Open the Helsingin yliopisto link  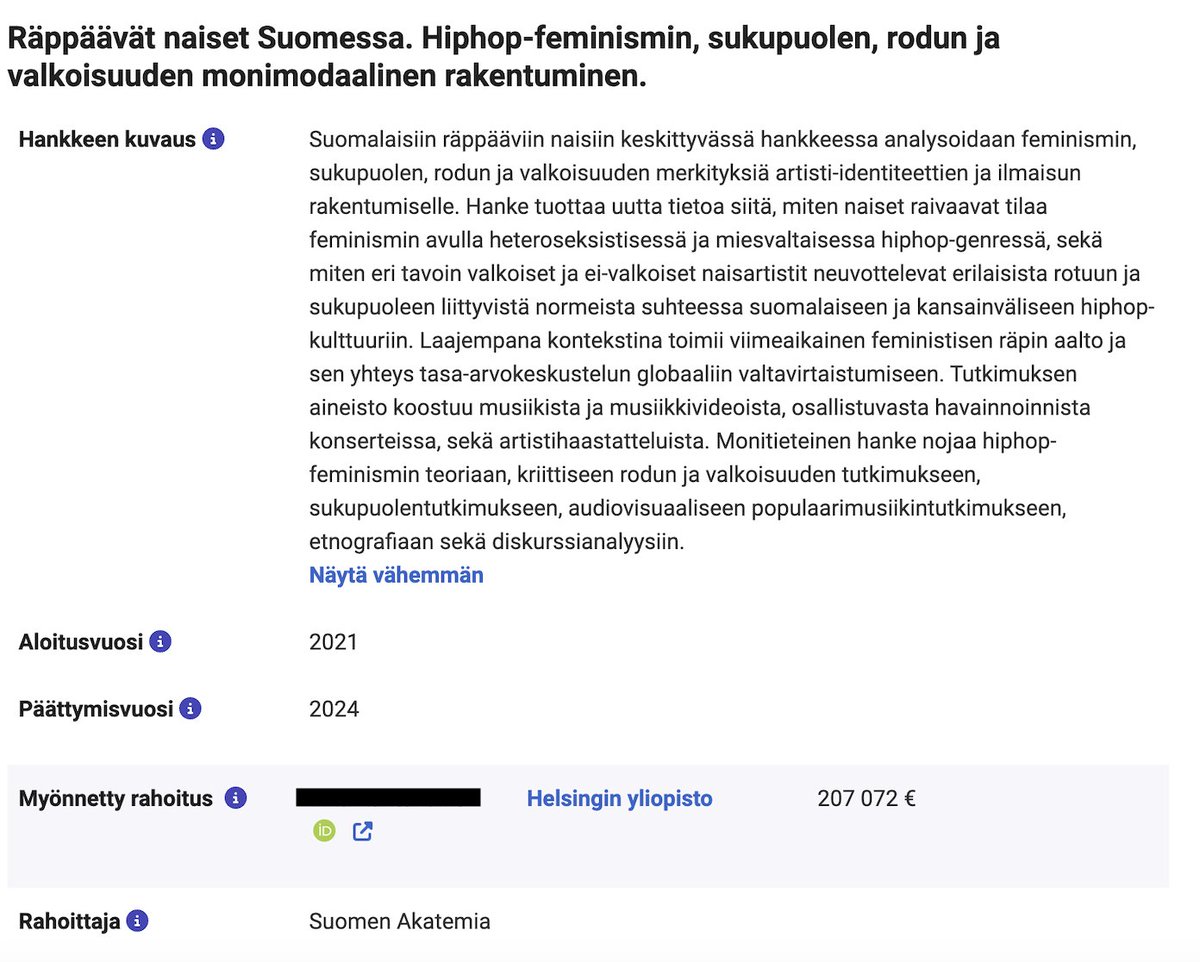620,798
